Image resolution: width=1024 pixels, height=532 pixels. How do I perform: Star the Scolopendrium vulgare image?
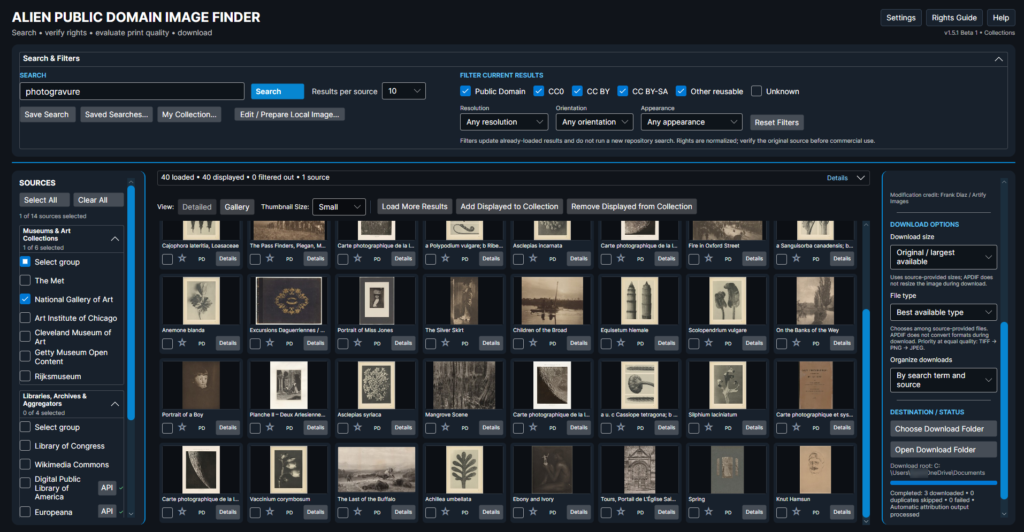point(708,343)
